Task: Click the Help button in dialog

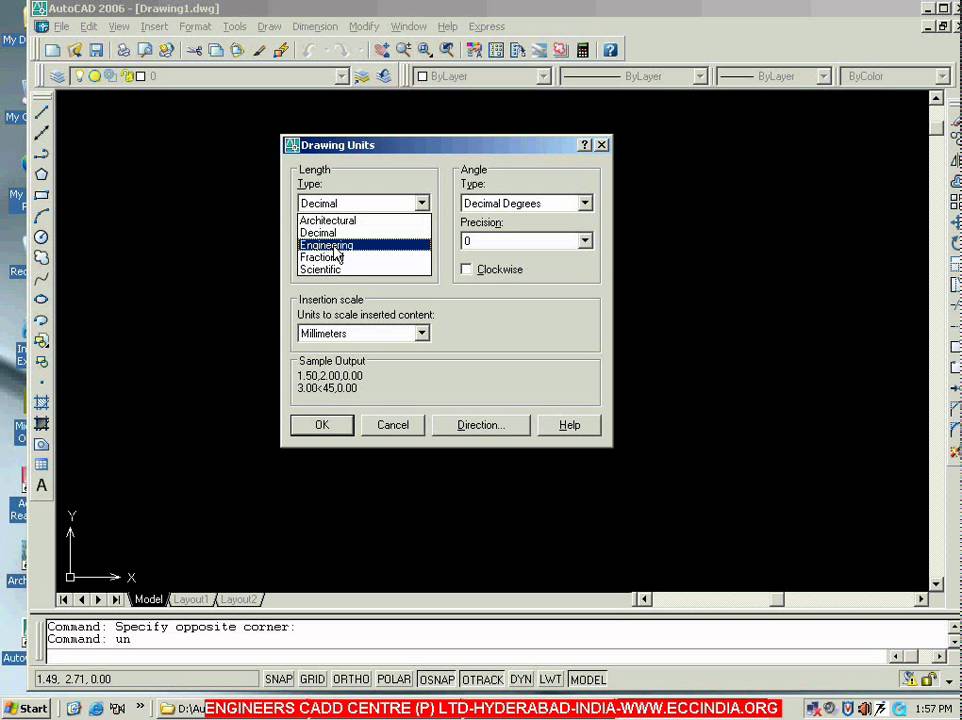Action: (x=569, y=425)
